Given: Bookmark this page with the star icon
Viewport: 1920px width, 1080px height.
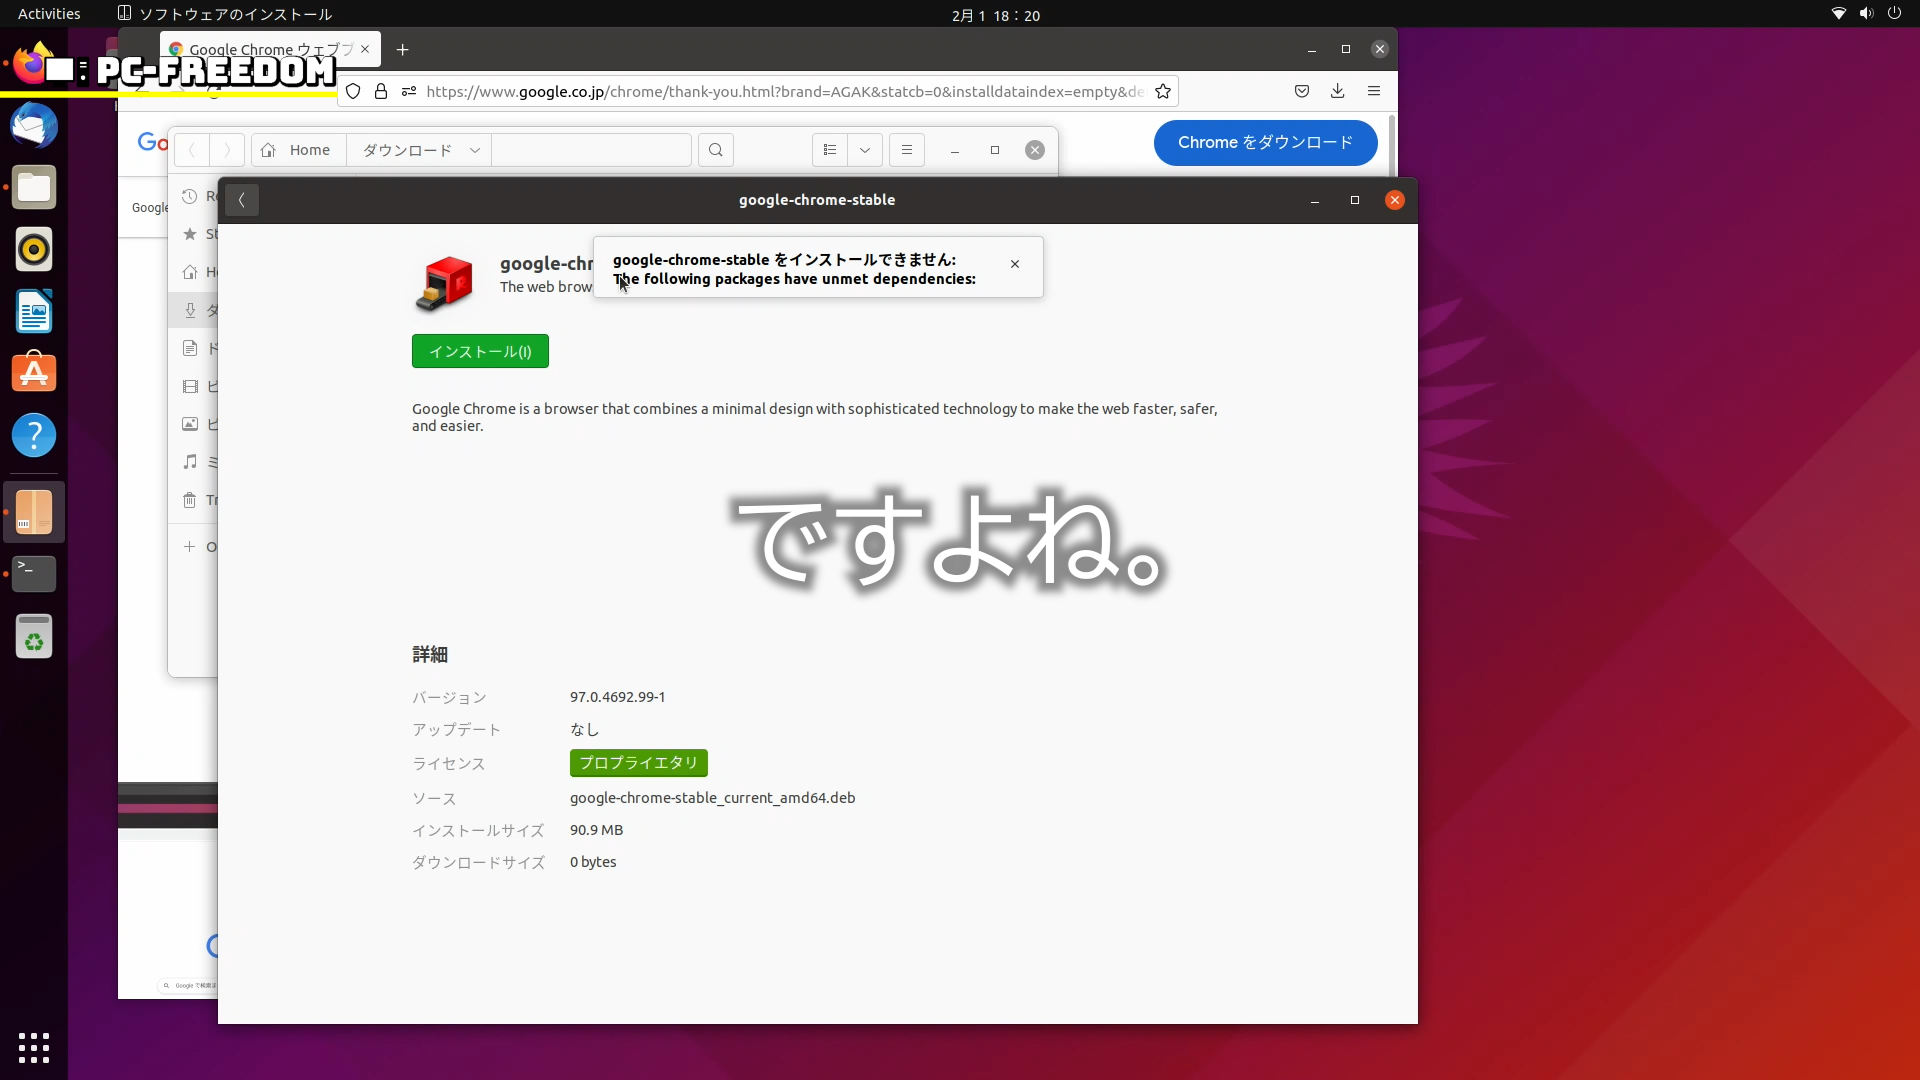Looking at the screenshot, I should coord(1163,92).
